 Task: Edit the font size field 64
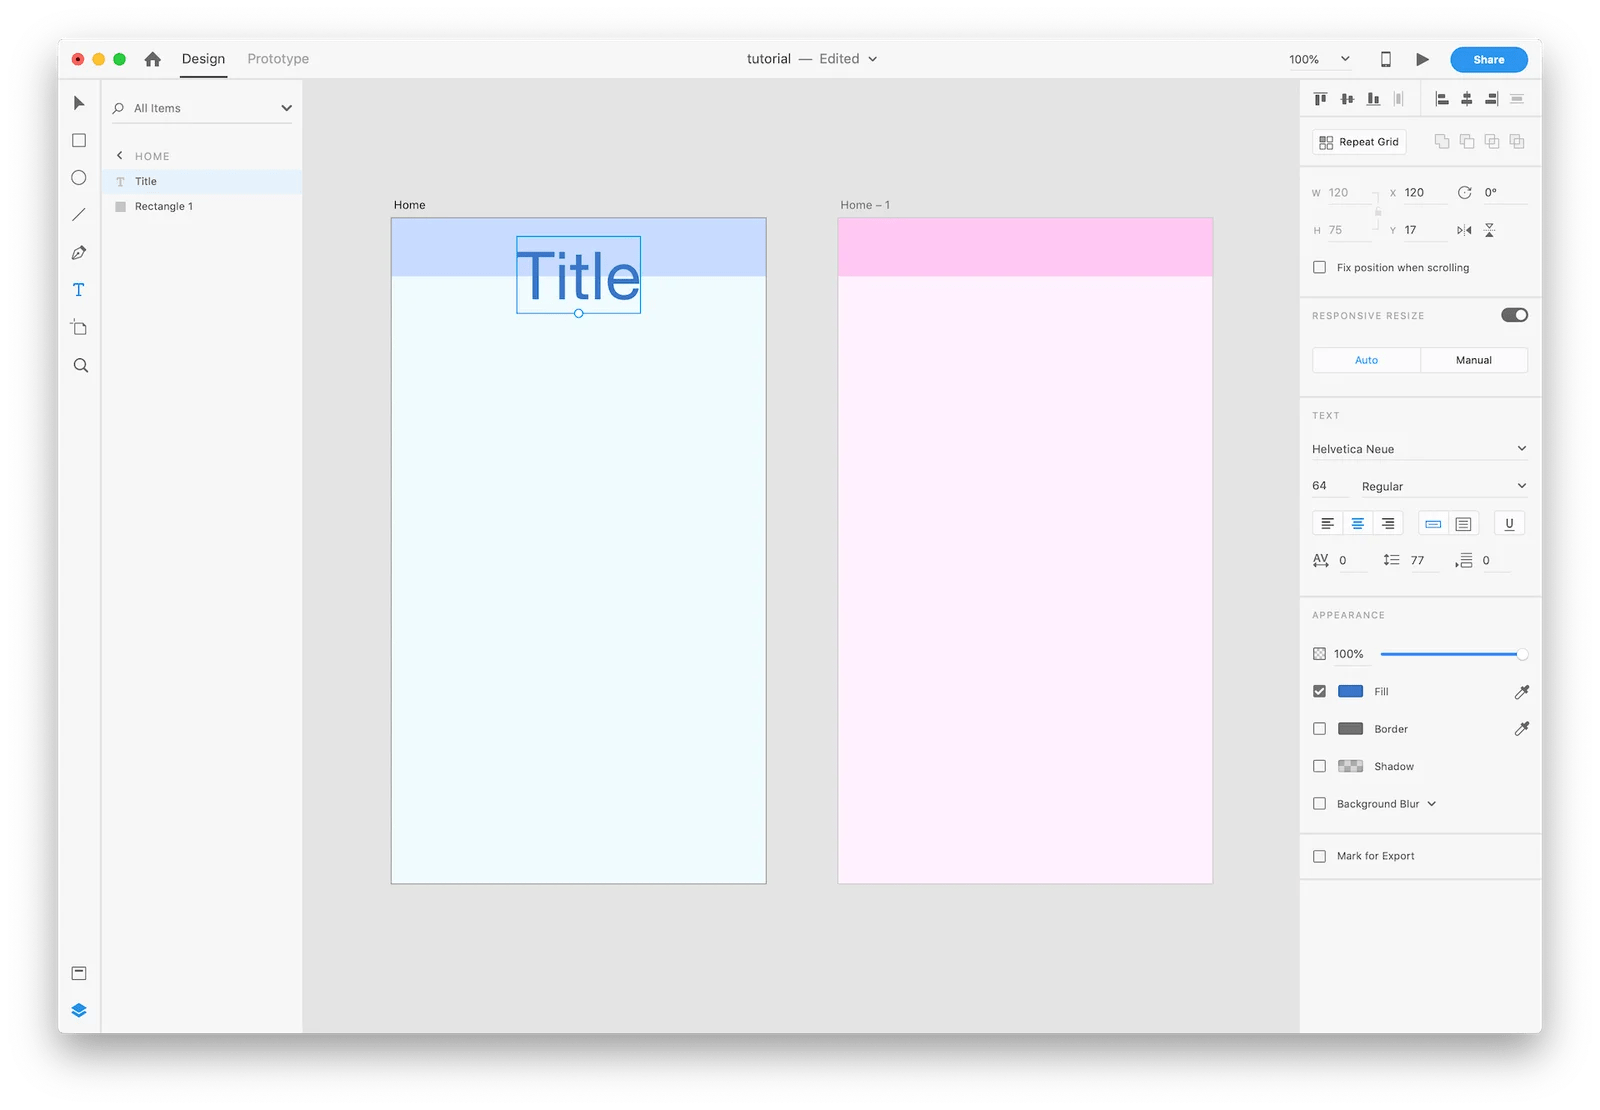1329,486
